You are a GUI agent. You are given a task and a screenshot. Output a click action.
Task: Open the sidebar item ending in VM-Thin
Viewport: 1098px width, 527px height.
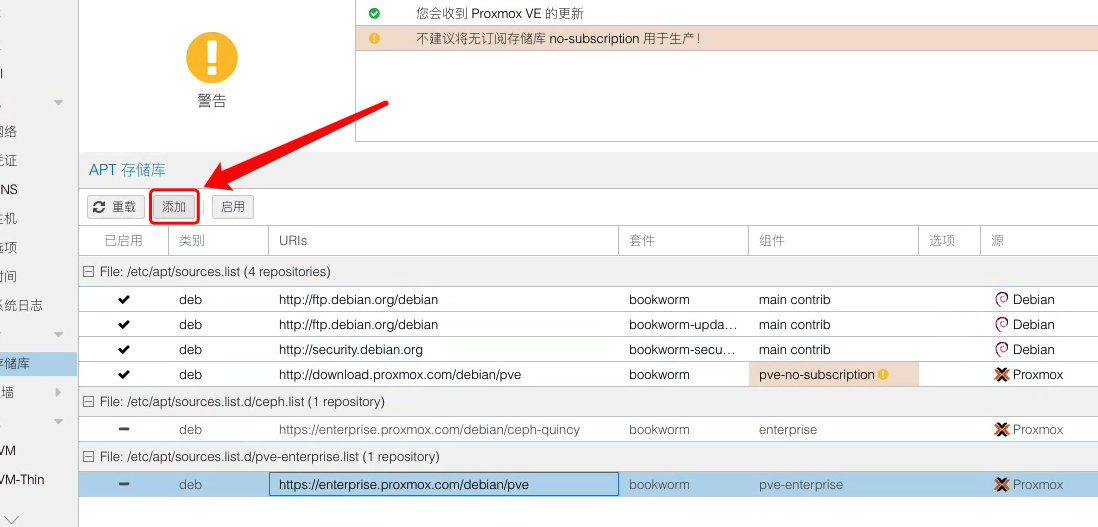[x=39, y=480]
